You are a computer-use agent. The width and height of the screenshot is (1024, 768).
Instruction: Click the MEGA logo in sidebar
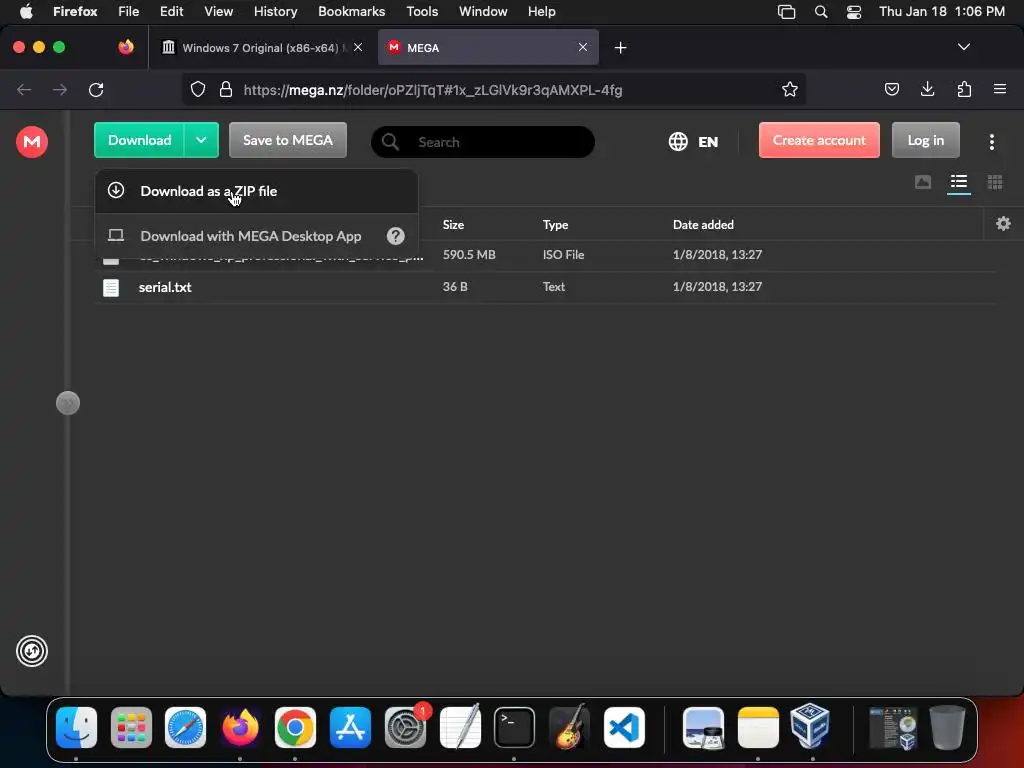pyautogui.click(x=31, y=141)
